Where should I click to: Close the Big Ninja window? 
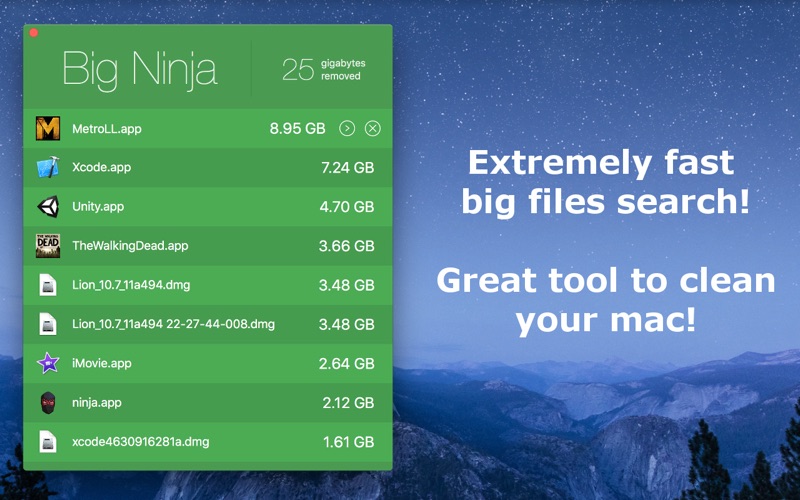[x=34, y=33]
